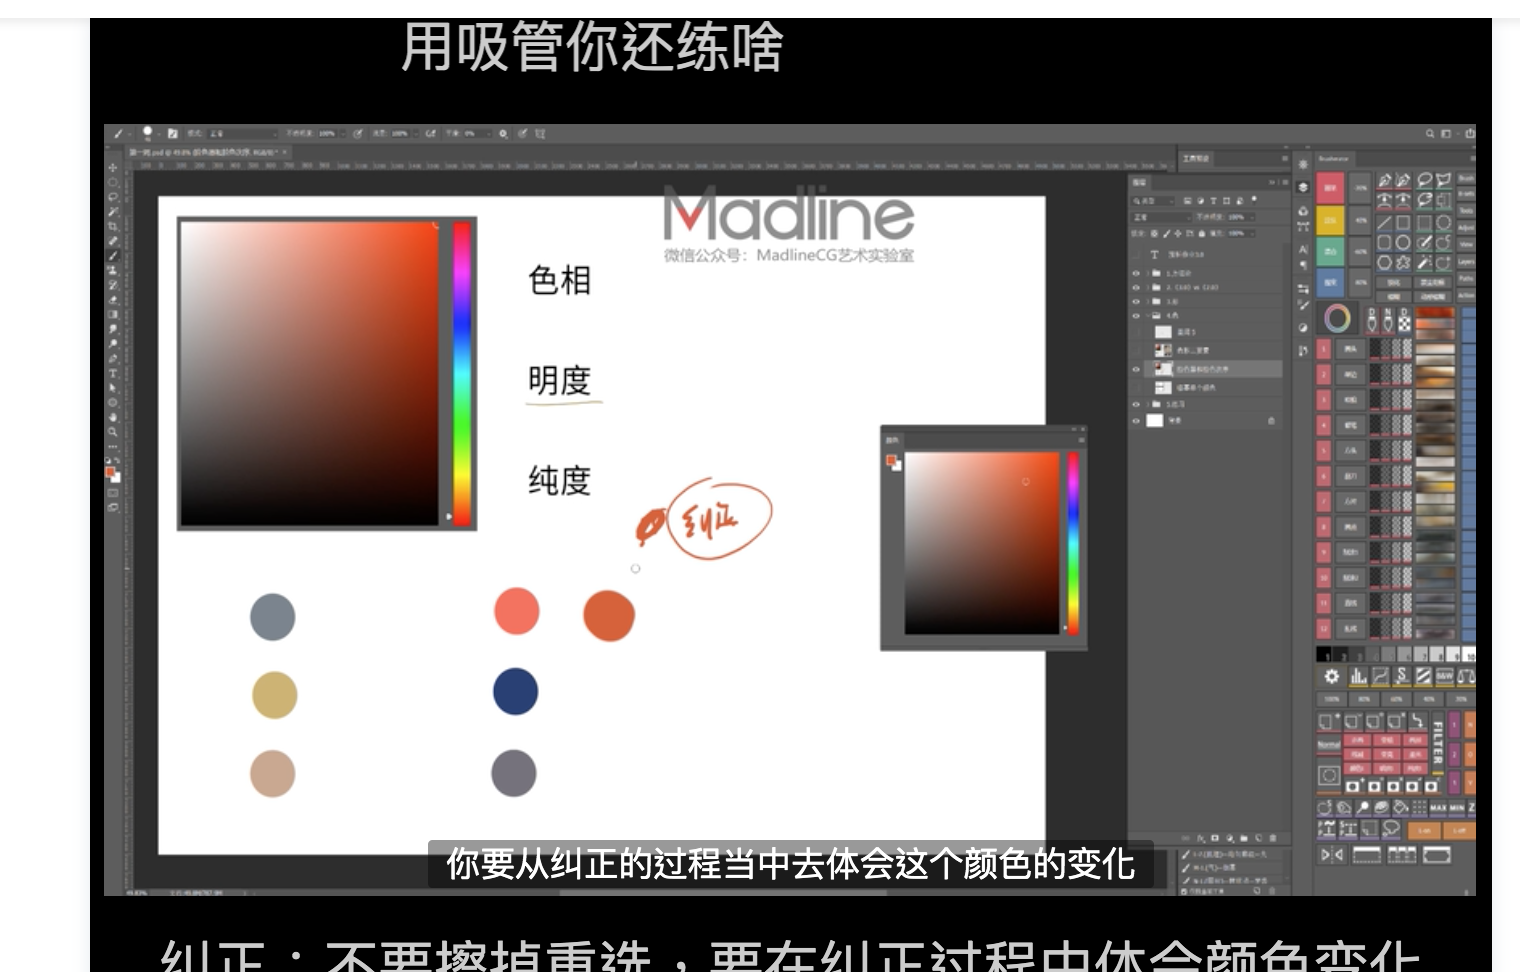This screenshot has height=972, width=1520.
Task: Click the Photoshop search icon top right
Action: click(x=1430, y=133)
